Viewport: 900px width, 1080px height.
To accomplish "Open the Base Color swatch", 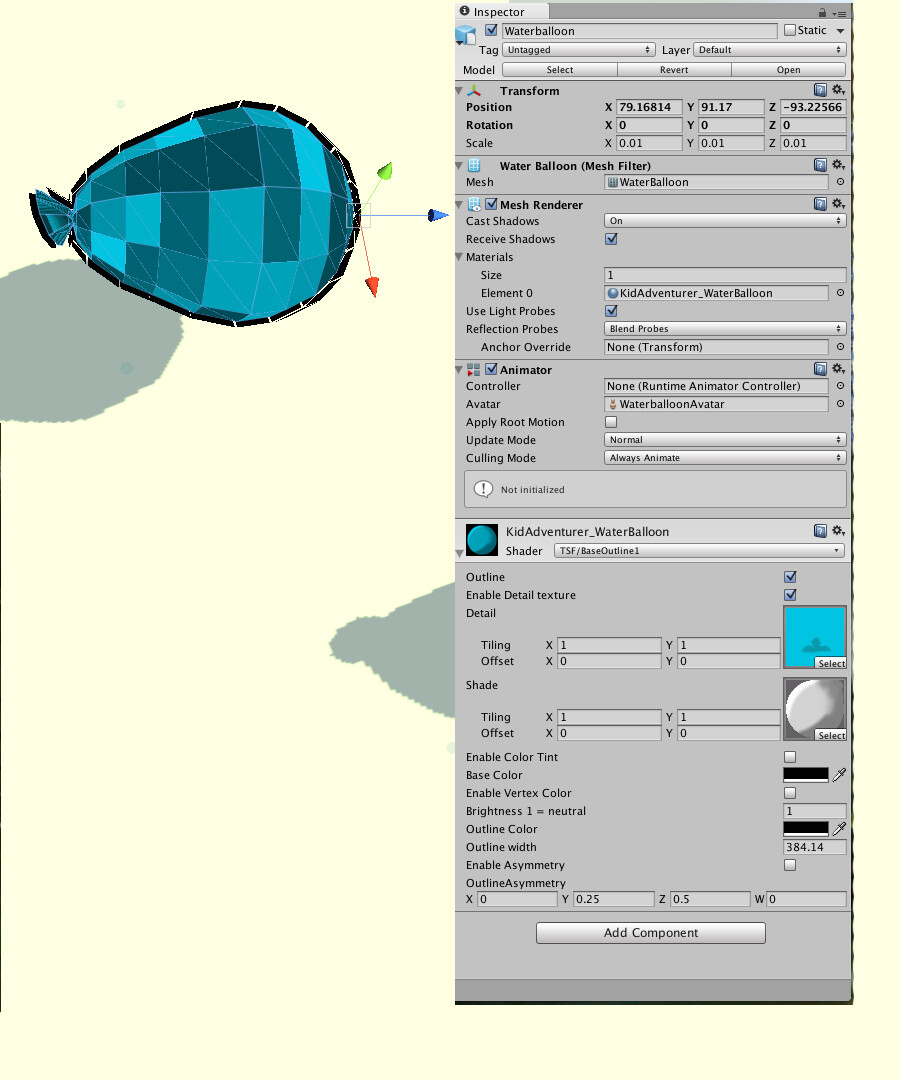I will click(806, 775).
